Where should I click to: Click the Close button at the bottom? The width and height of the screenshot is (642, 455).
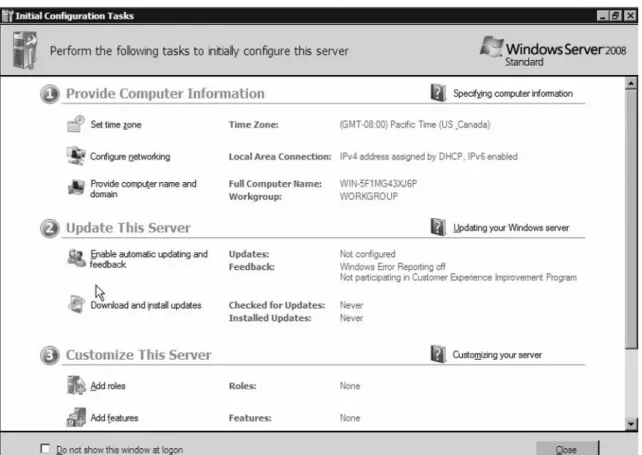(x=567, y=449)
